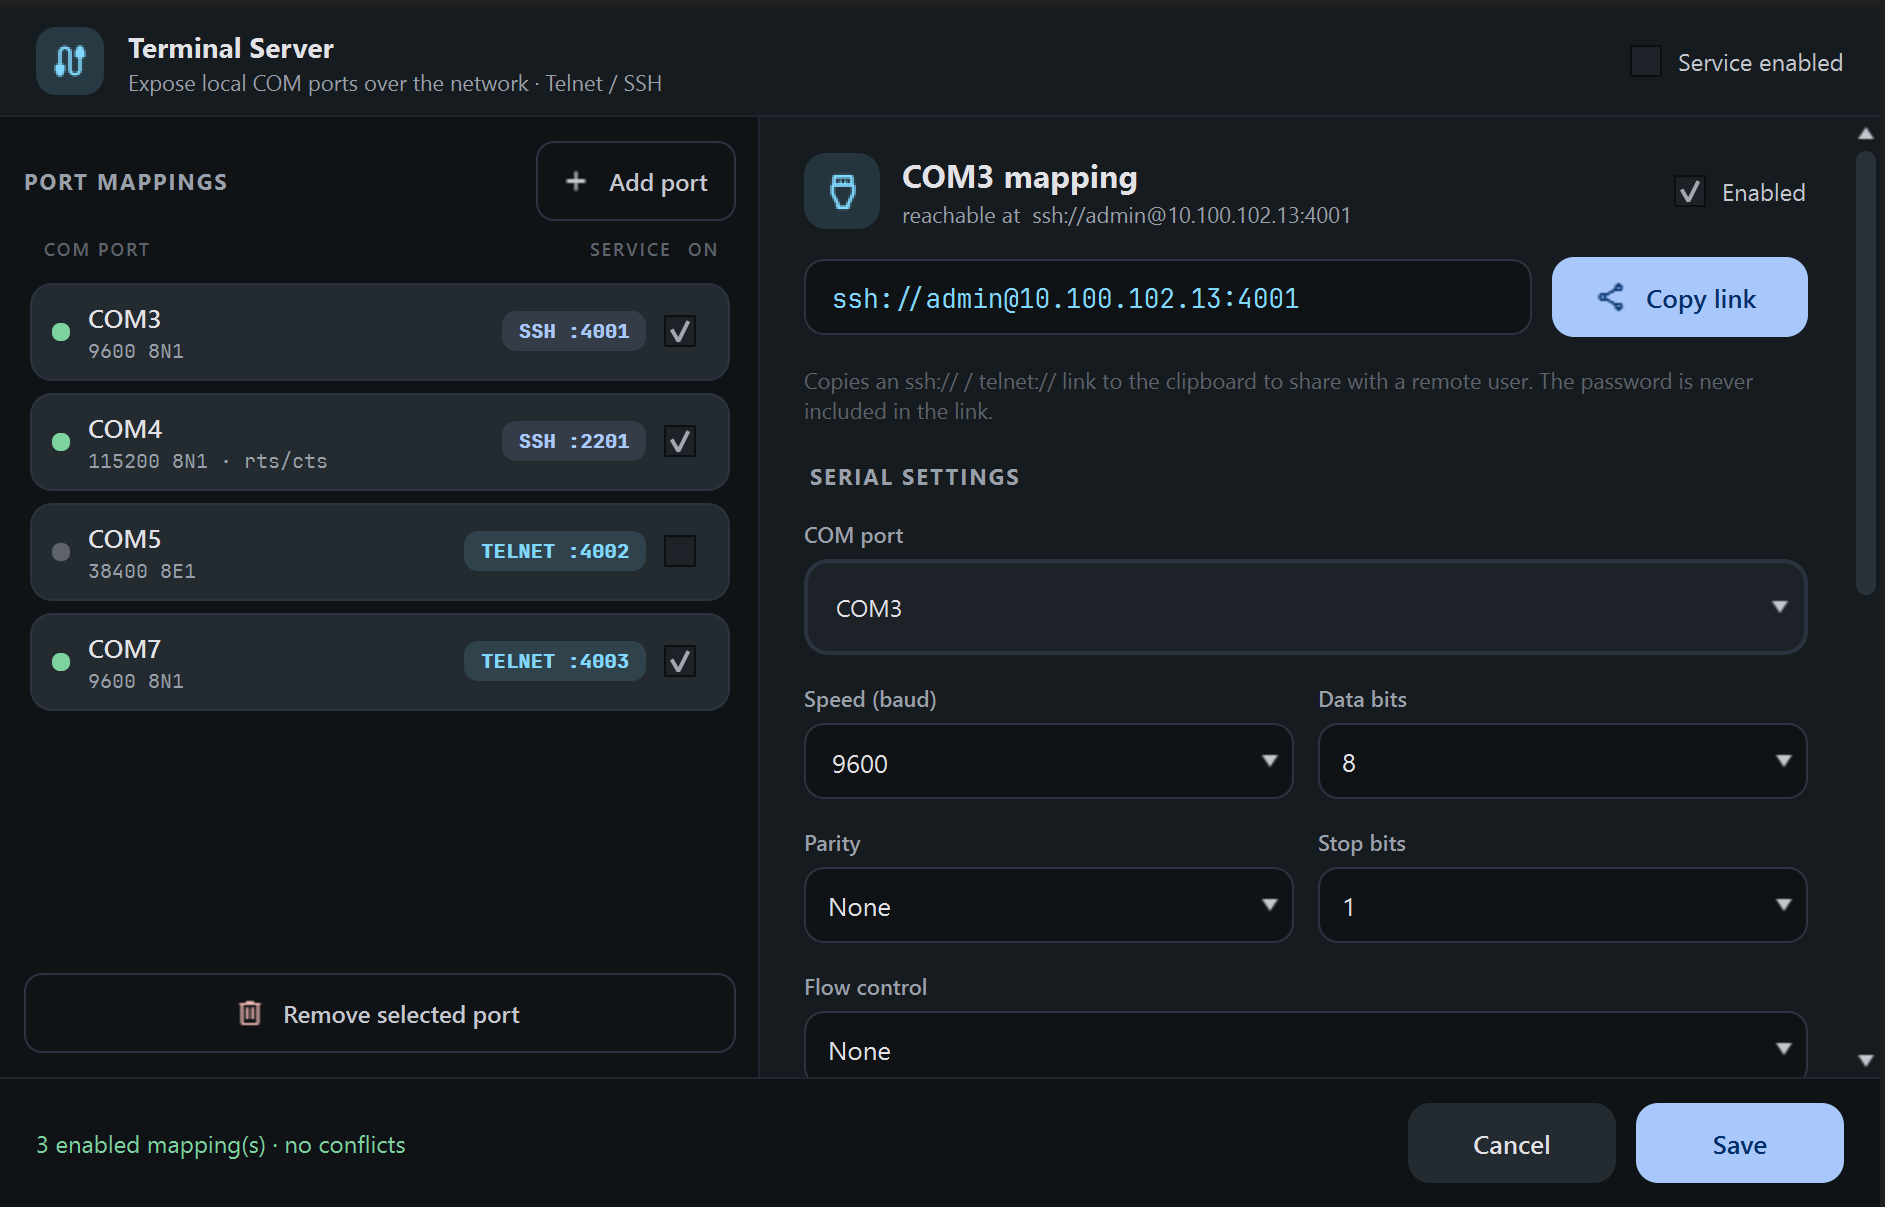Click the green status dot for COM3
Image resolution: width=1885 pixels, height=1207 pixels.
[61, 332]
